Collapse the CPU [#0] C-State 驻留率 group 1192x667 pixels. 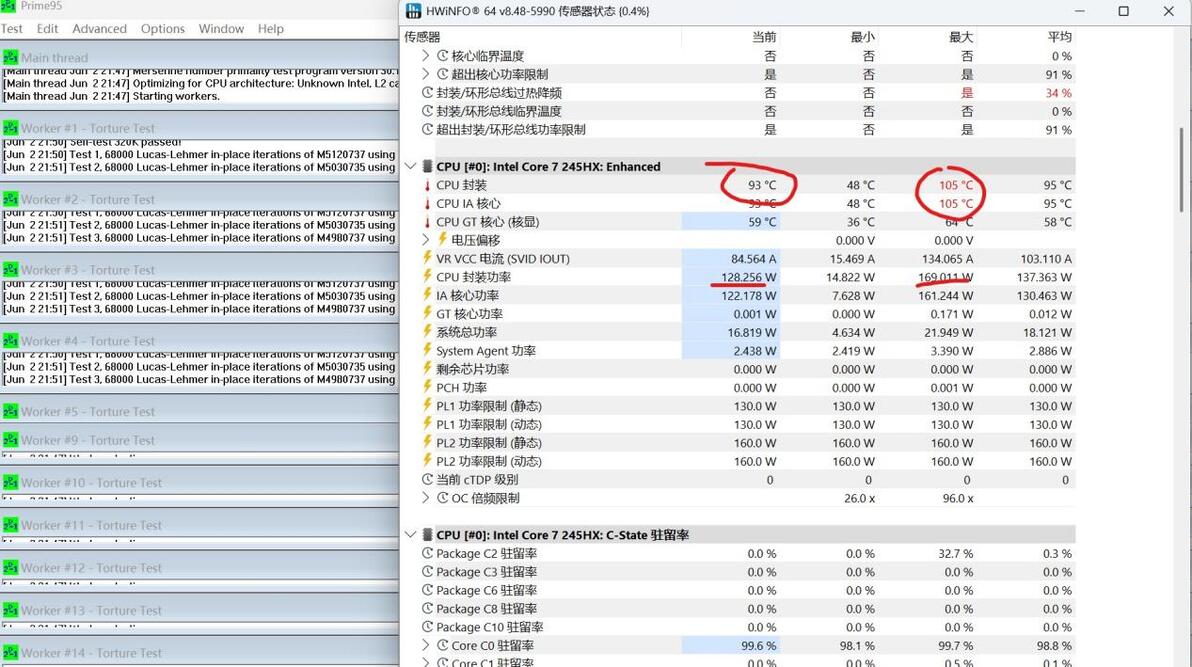click(411, 535)
